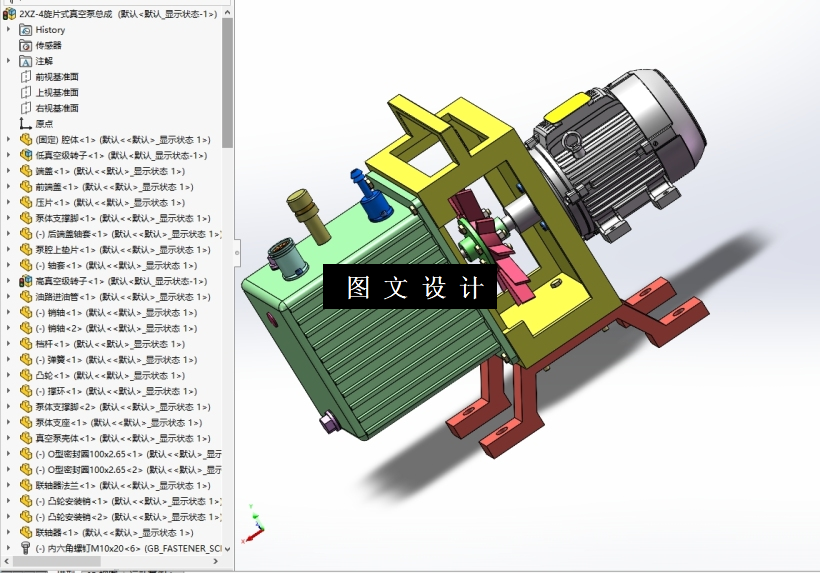The height and width of the screenshot is (573, 820).
Task: Click the right arrow of the tree's horizontal scrollbar
Action: [x=215, y=561]
